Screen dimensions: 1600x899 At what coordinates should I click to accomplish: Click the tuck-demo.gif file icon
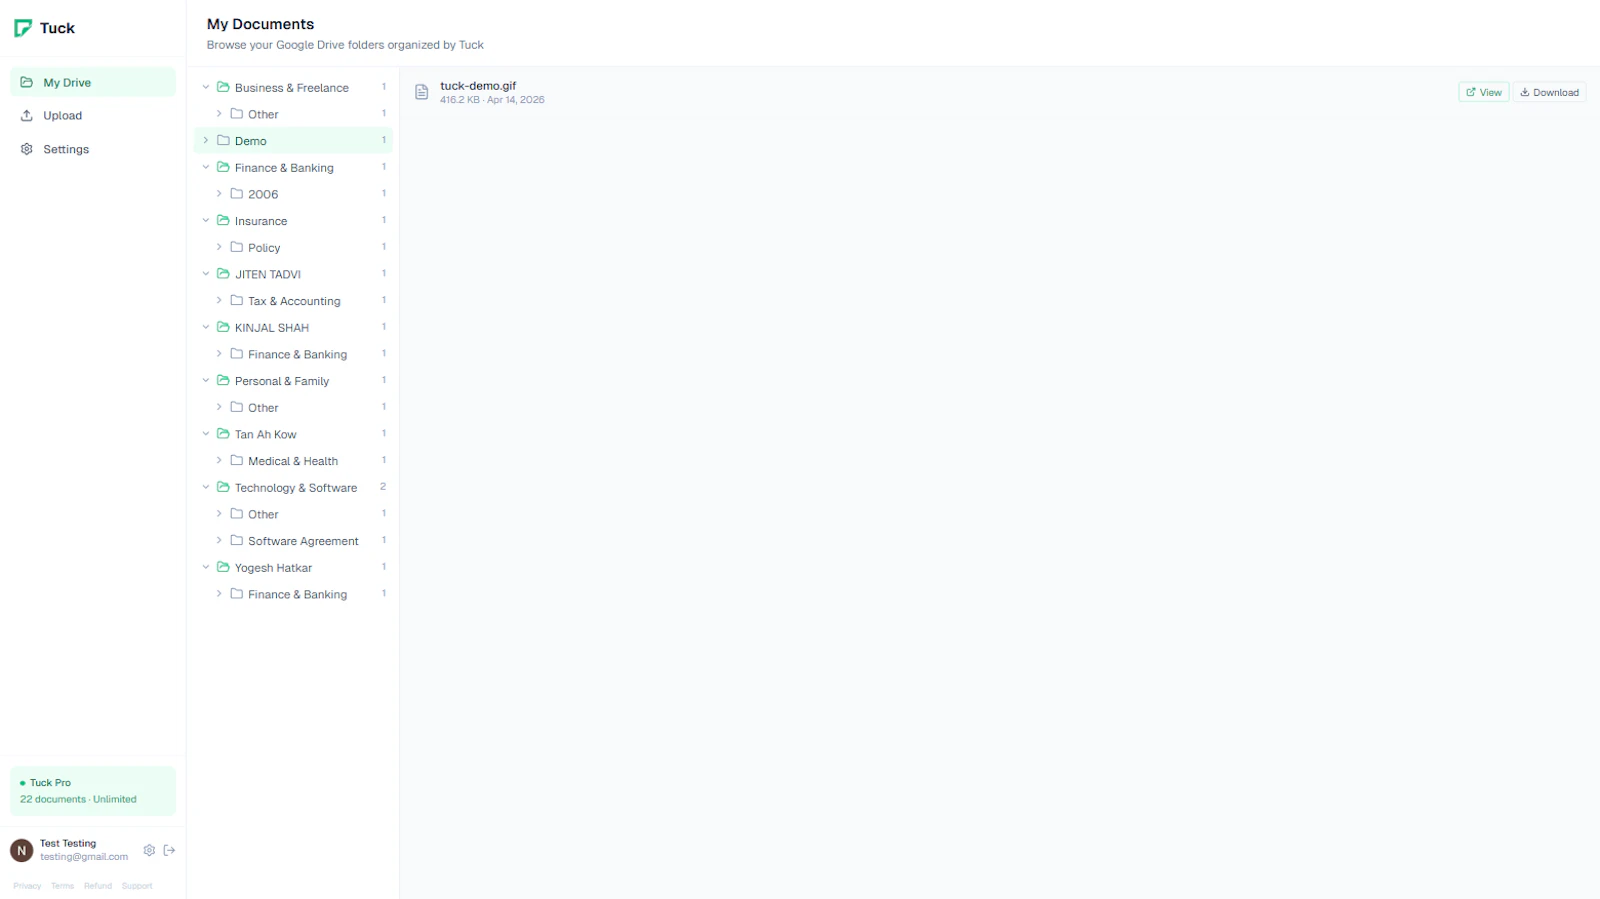(x=422, y=92)
